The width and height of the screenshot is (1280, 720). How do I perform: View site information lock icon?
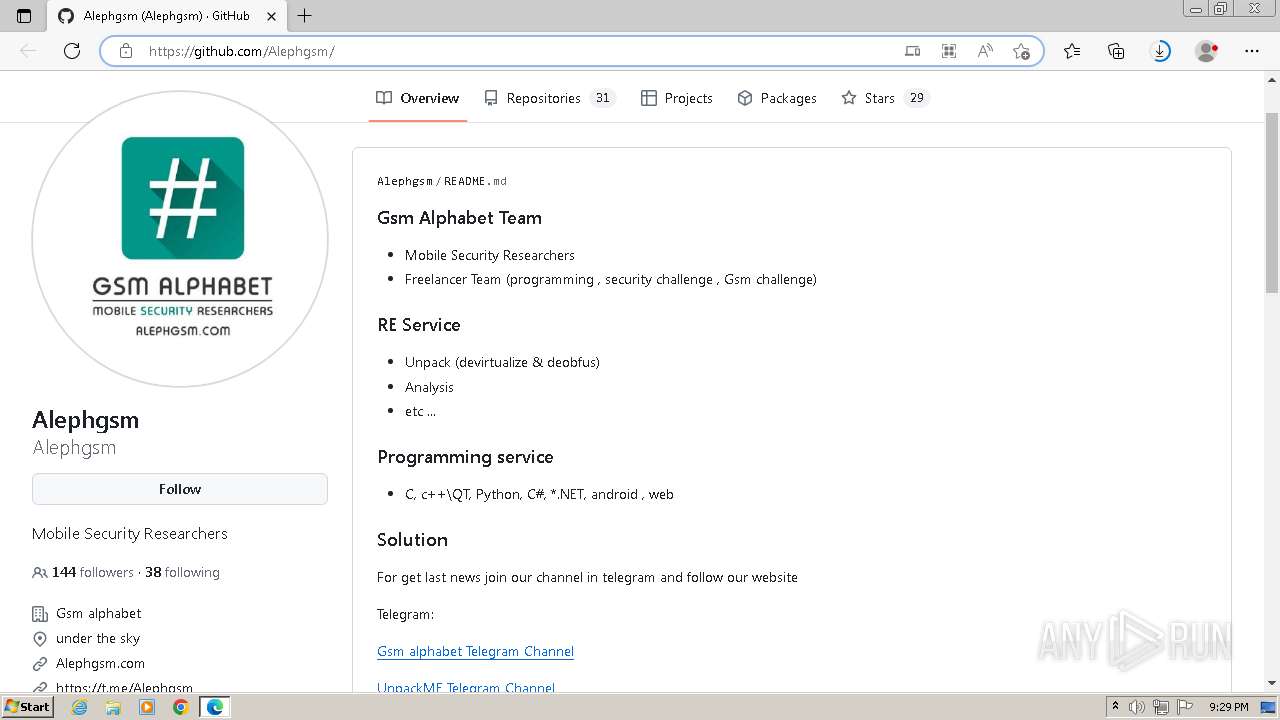click(126, 51)
